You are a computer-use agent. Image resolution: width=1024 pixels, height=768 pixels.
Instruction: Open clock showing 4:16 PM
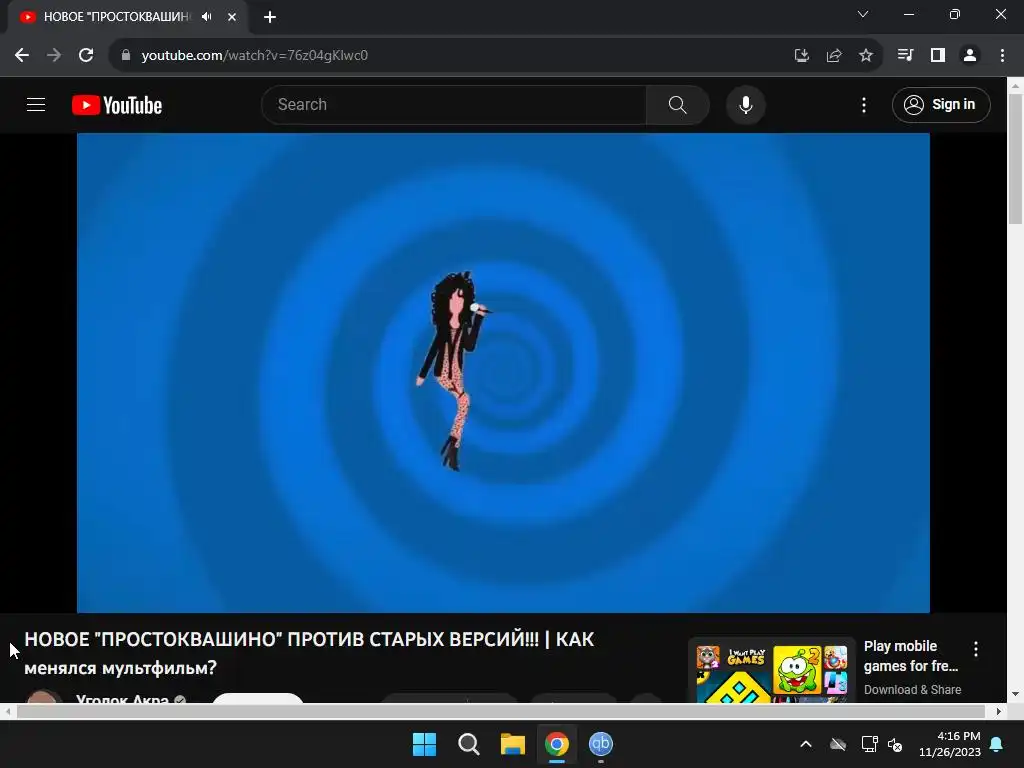(x=950, y=744)
